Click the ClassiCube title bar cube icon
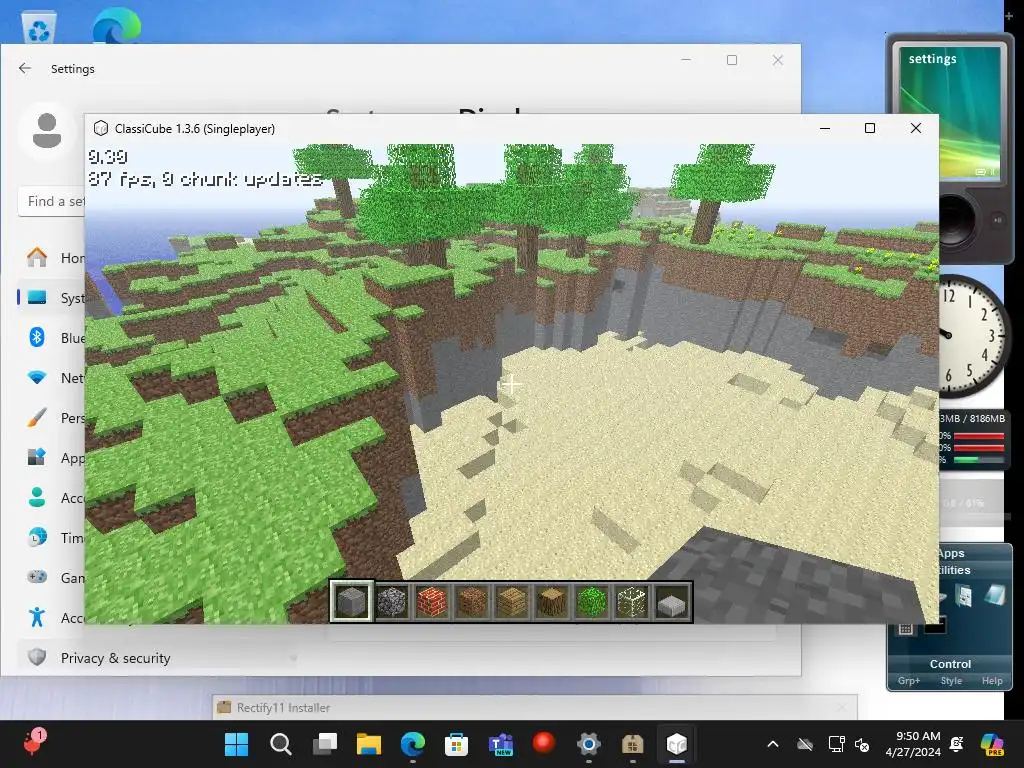Viewport: 1024px width, 768px height. pos(101,129)
